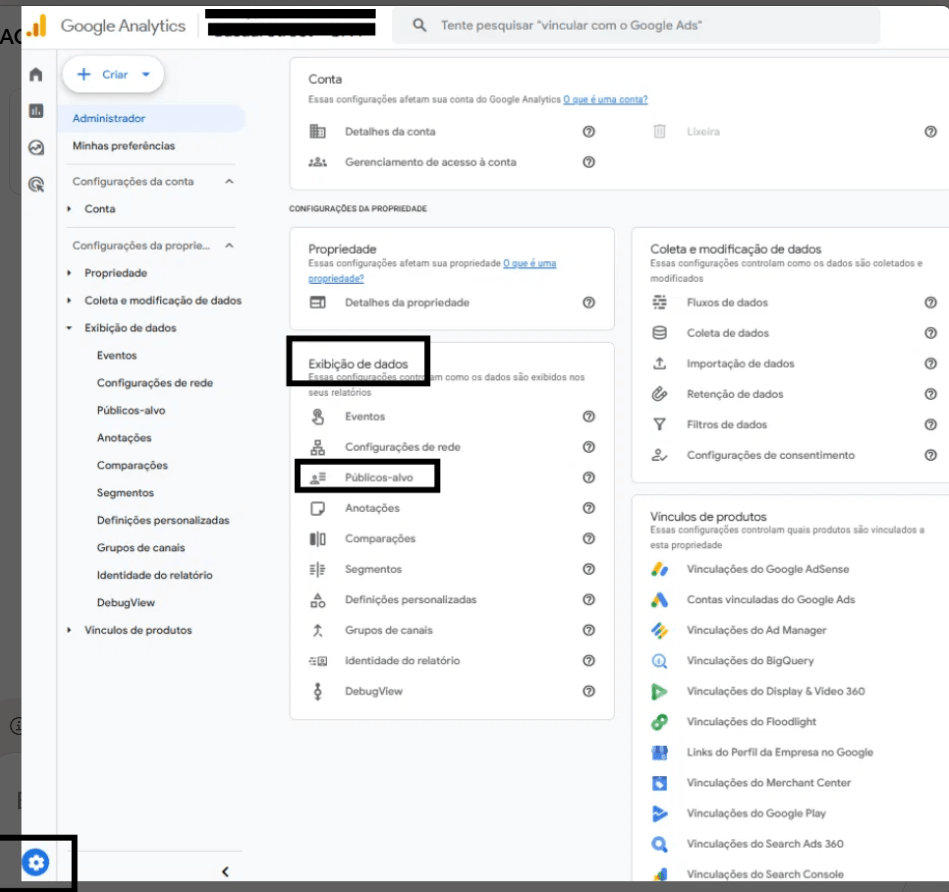Open the Reports bar-chart icon
949x892 pixels.
[36, 111]
